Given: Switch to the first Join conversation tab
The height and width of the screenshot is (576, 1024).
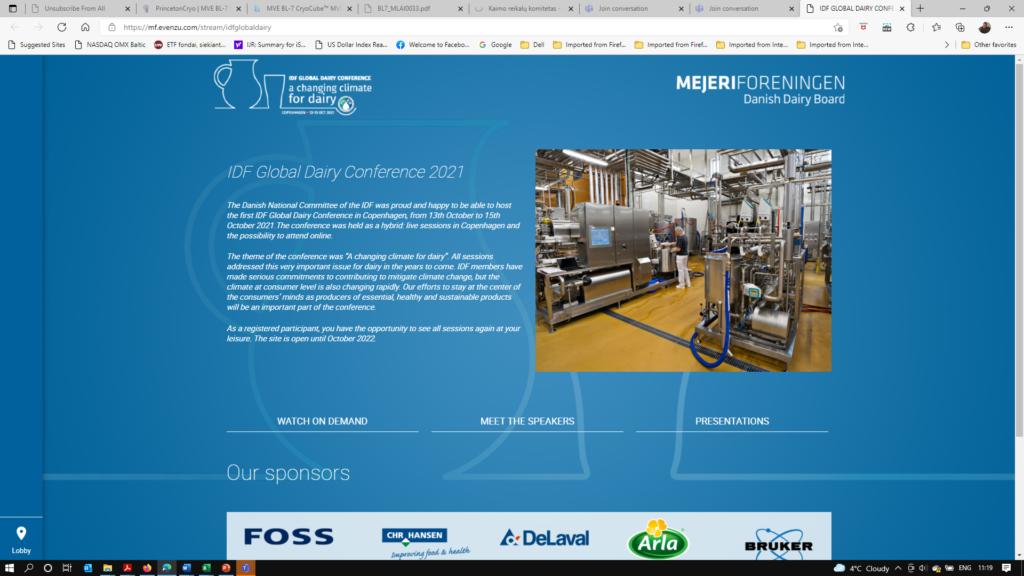Looking at the screenshot, I should pos(633,8).
